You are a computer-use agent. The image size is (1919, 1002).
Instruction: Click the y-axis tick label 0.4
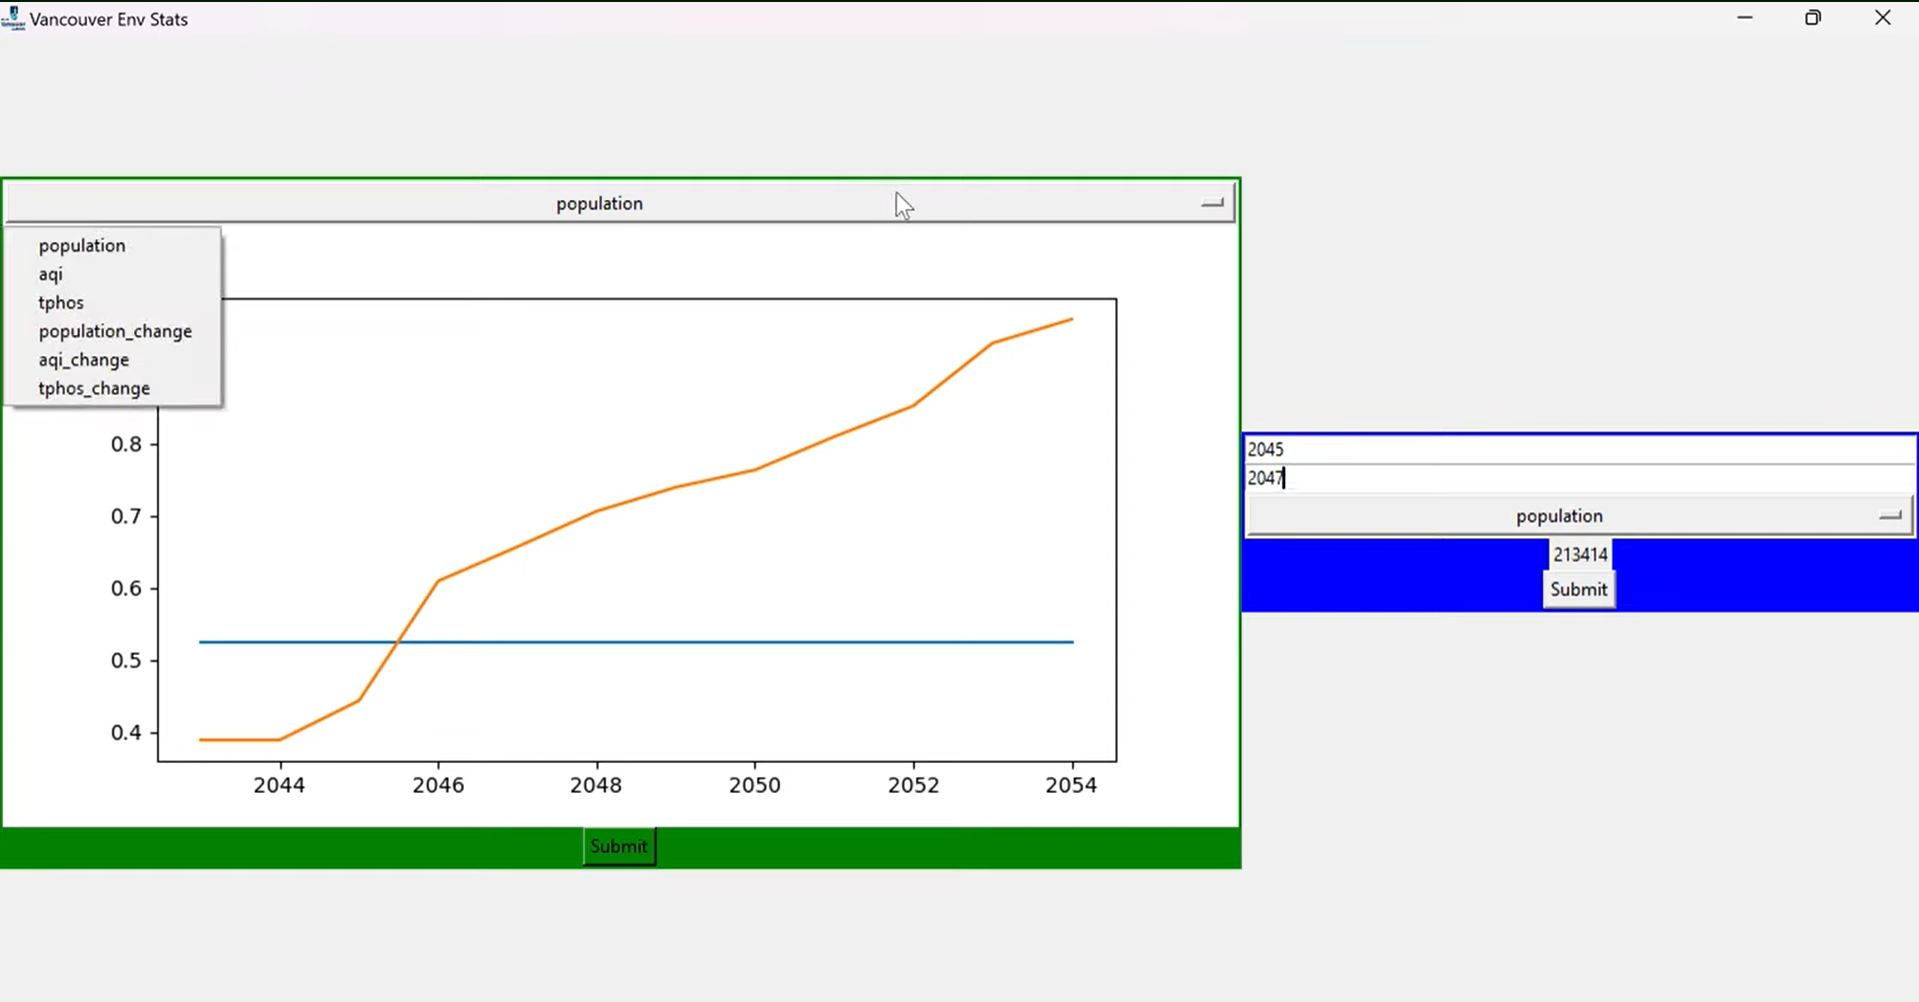click(126, 732)
